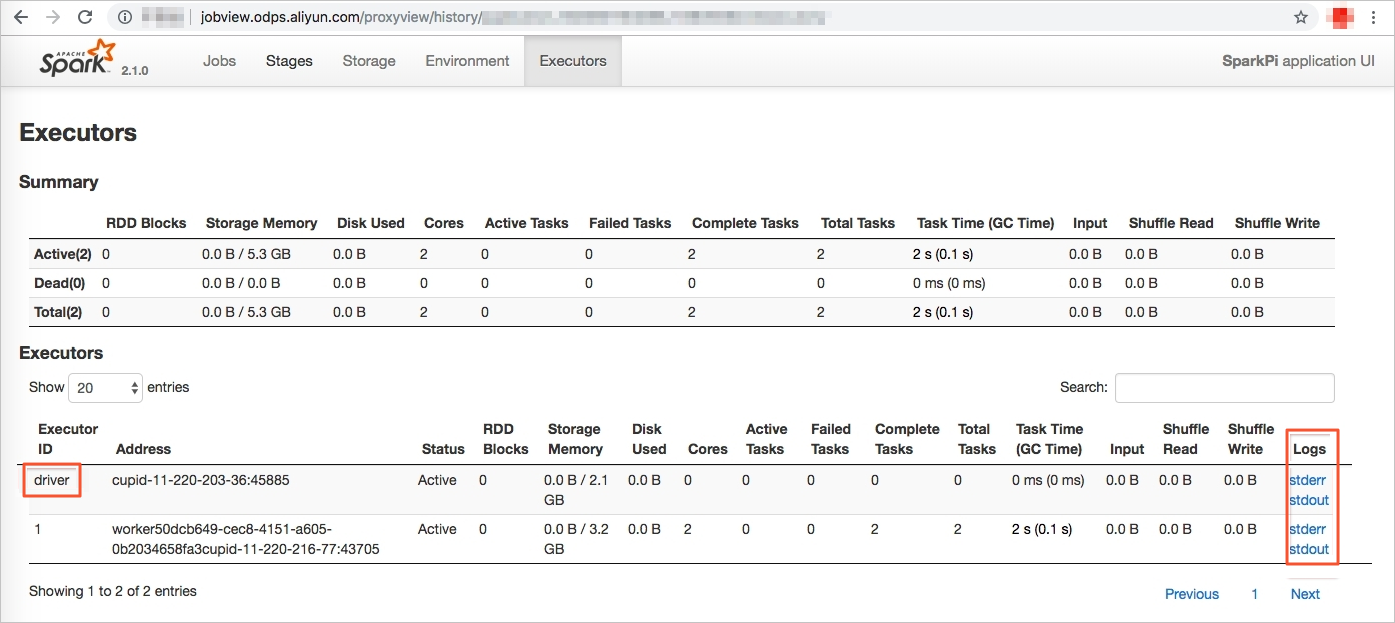Sort executors table by Total Tasks header
The image size is (1395, 623).
point(977,439)
